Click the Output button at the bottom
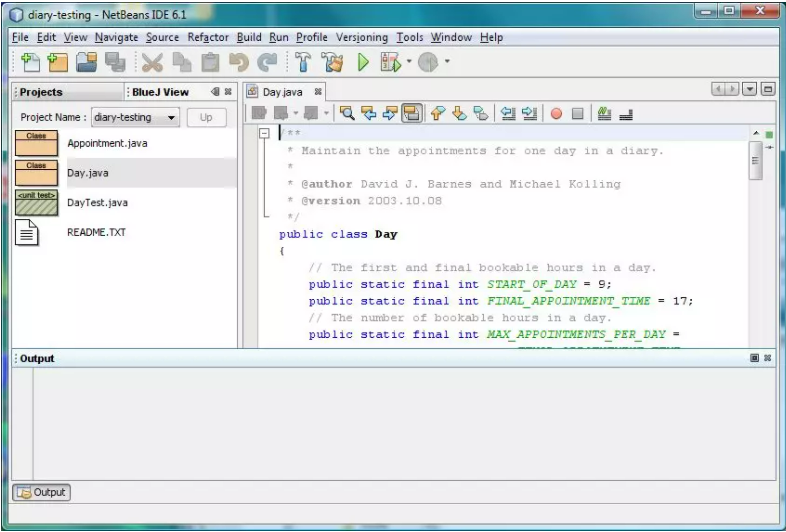This screenshot has height=532, width=786. click(42, 492)
